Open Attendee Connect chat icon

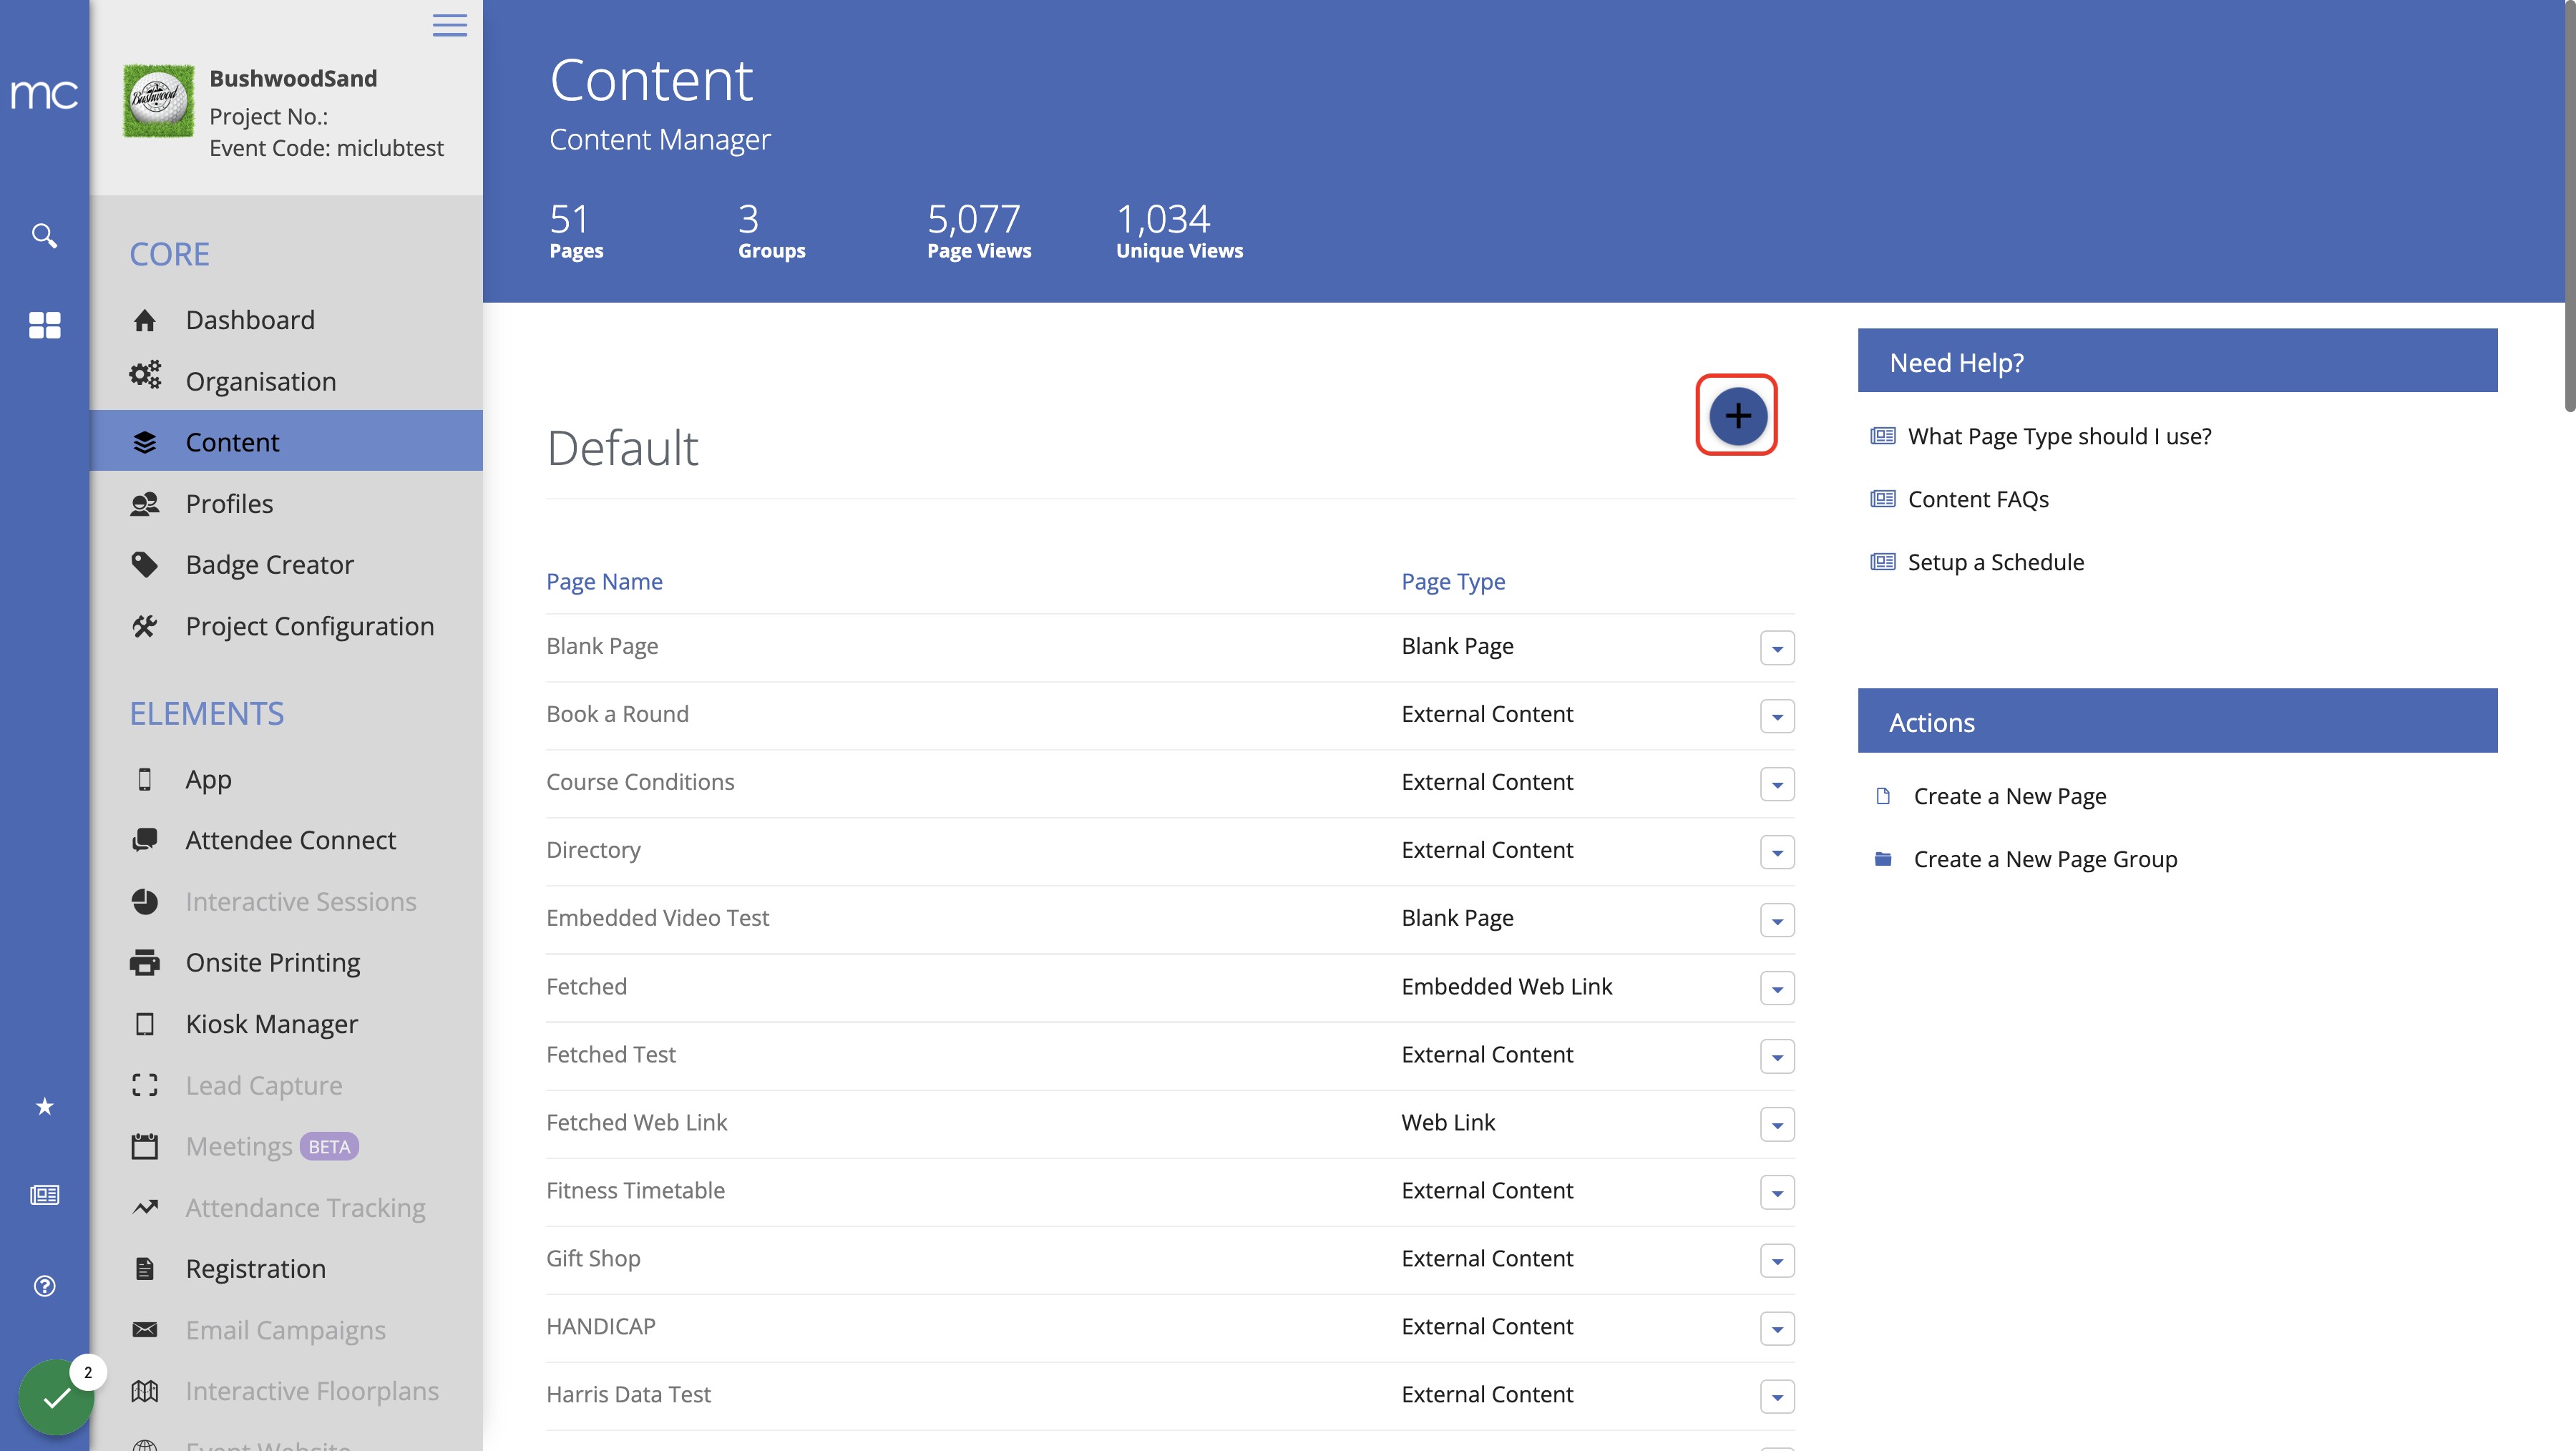[145, 840]
